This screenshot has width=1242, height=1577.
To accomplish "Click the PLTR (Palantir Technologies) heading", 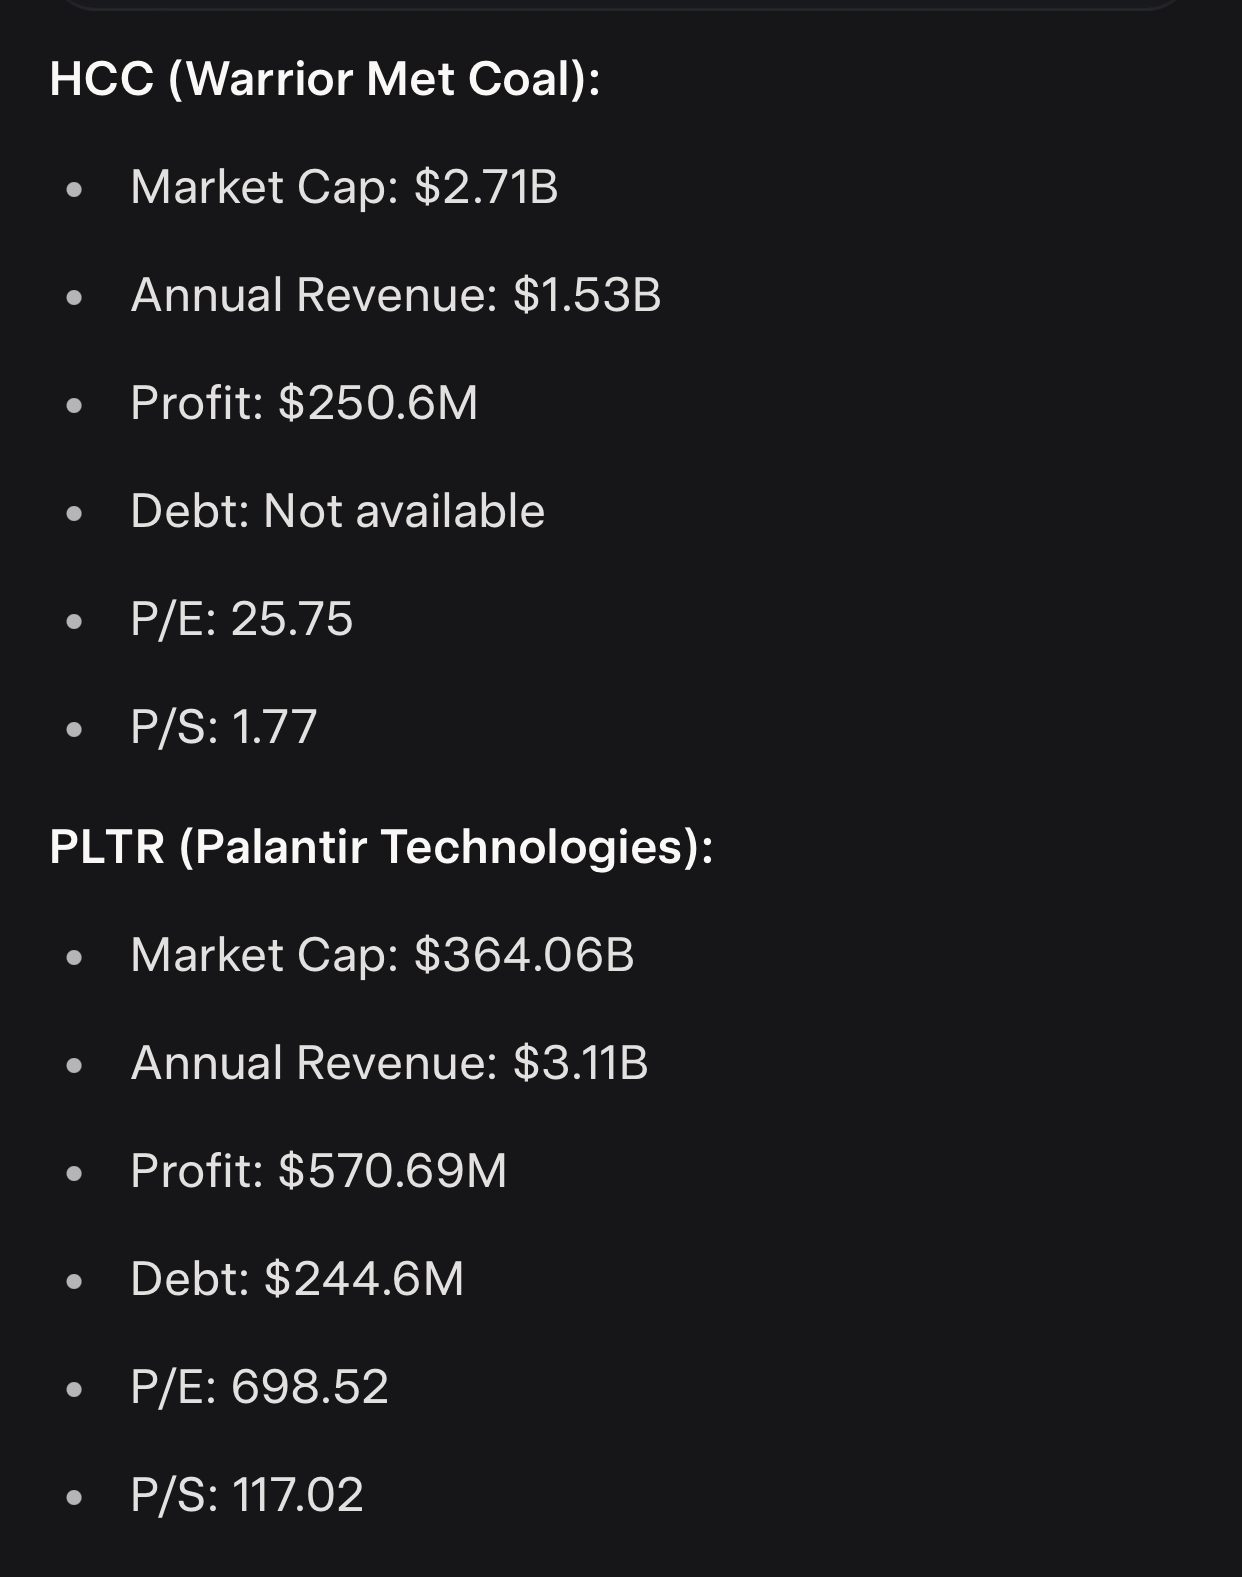I will tap(382, 847).
